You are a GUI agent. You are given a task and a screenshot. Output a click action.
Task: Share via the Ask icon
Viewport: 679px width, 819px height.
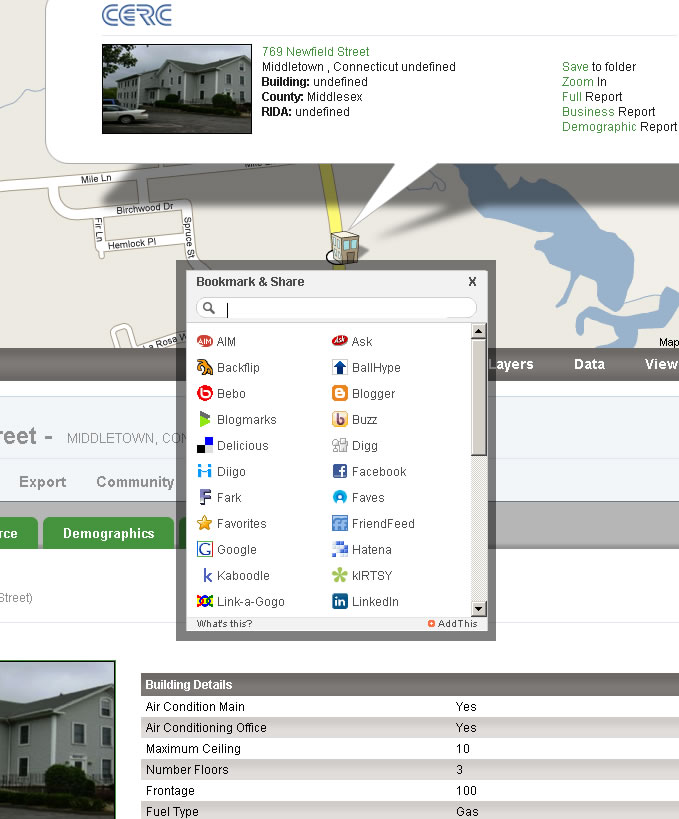click(x=340, y=341)
